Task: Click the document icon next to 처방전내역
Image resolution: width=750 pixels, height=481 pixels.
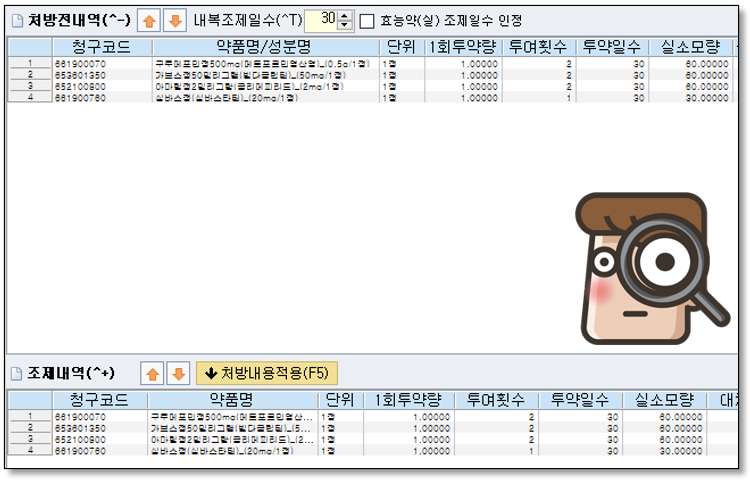Action: pyautogui.click(x=16, y=21)
